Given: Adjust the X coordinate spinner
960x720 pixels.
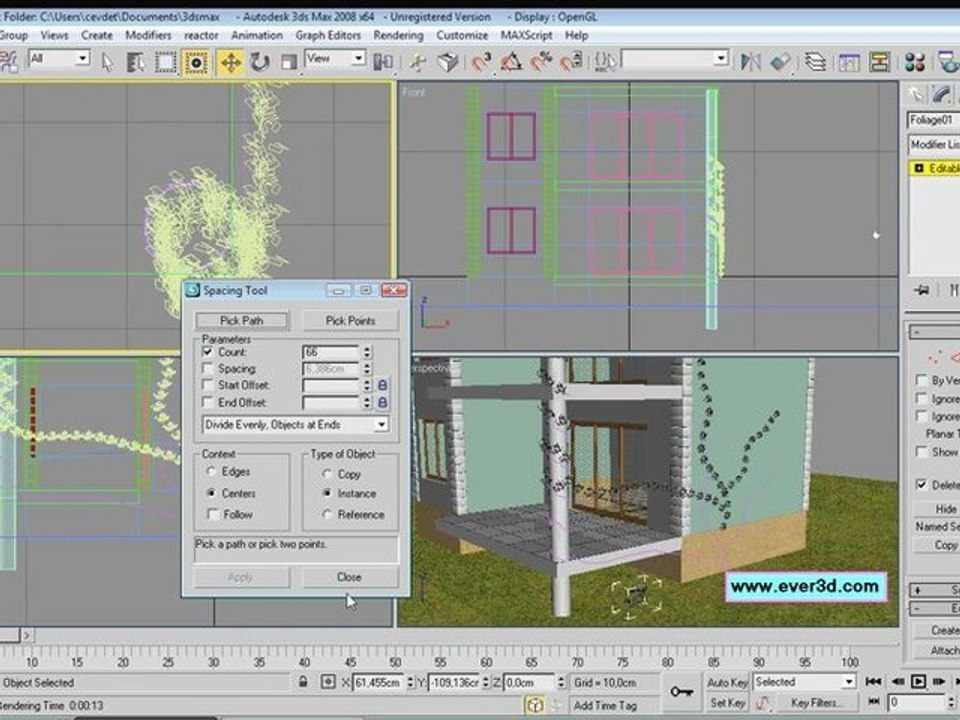Looking at the screenshot, I should (410, 682).
